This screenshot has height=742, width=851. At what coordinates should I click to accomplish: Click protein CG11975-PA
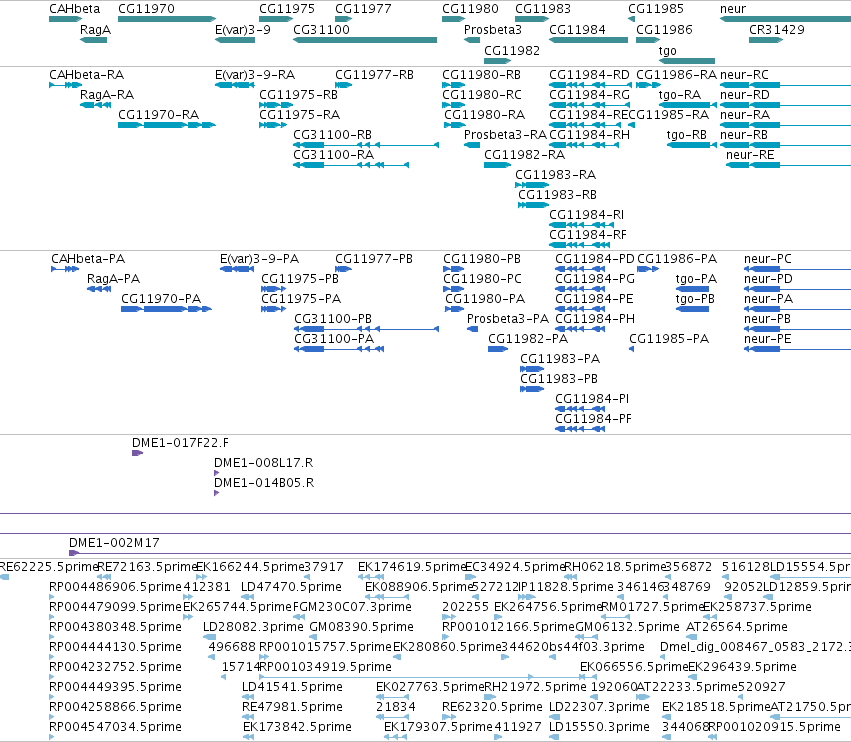(273, 309)
